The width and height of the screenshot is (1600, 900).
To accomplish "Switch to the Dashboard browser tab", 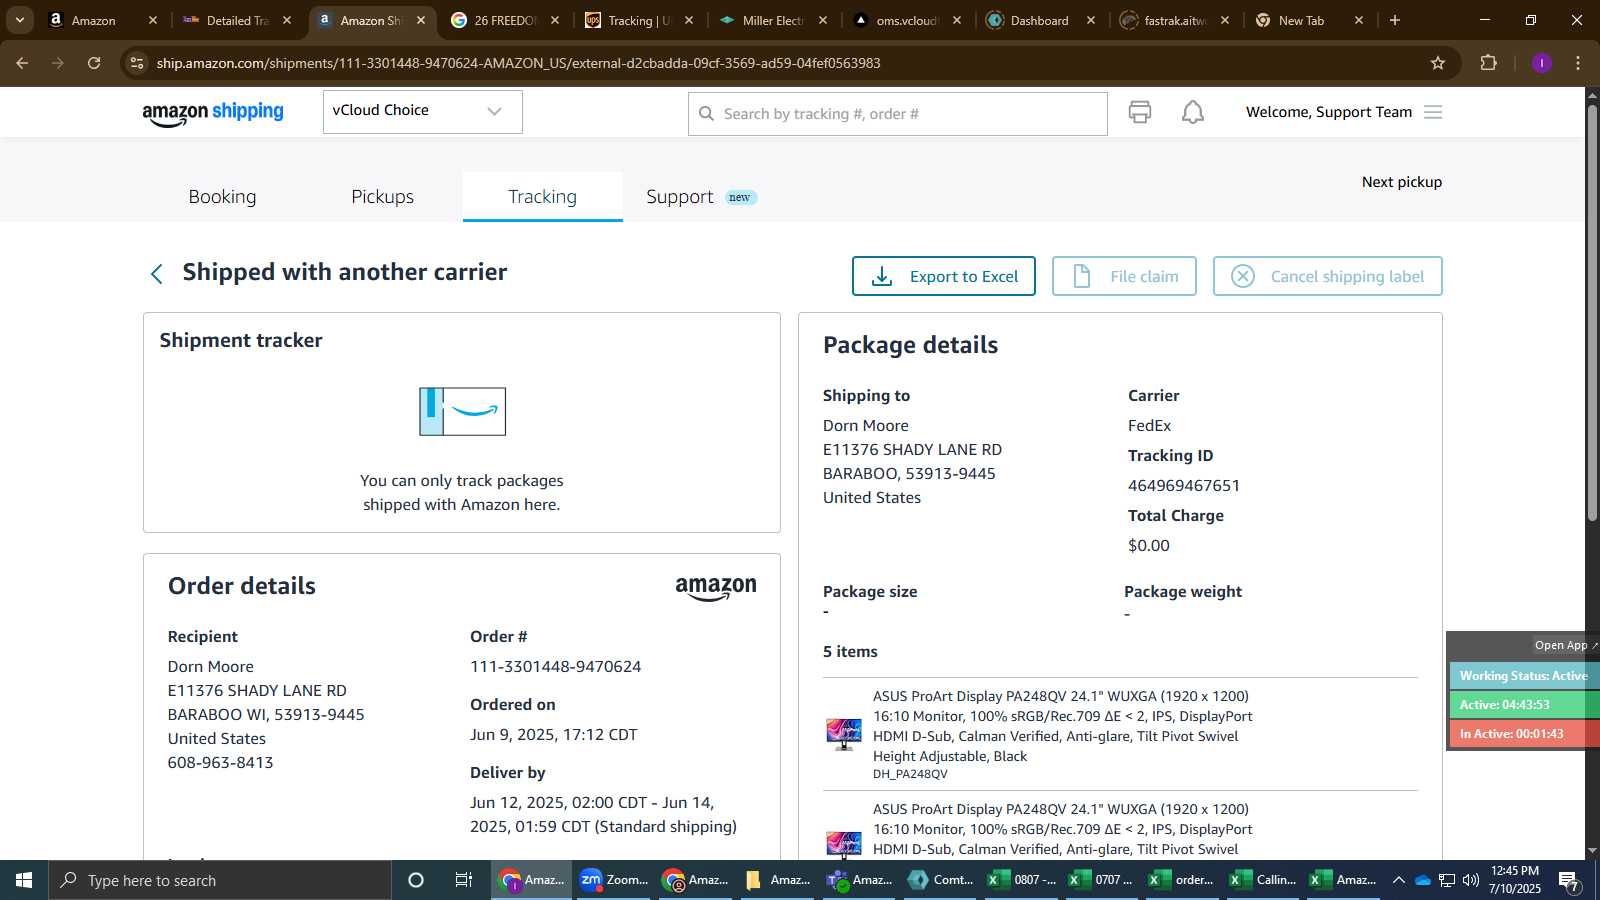I will click(1040, 20).
